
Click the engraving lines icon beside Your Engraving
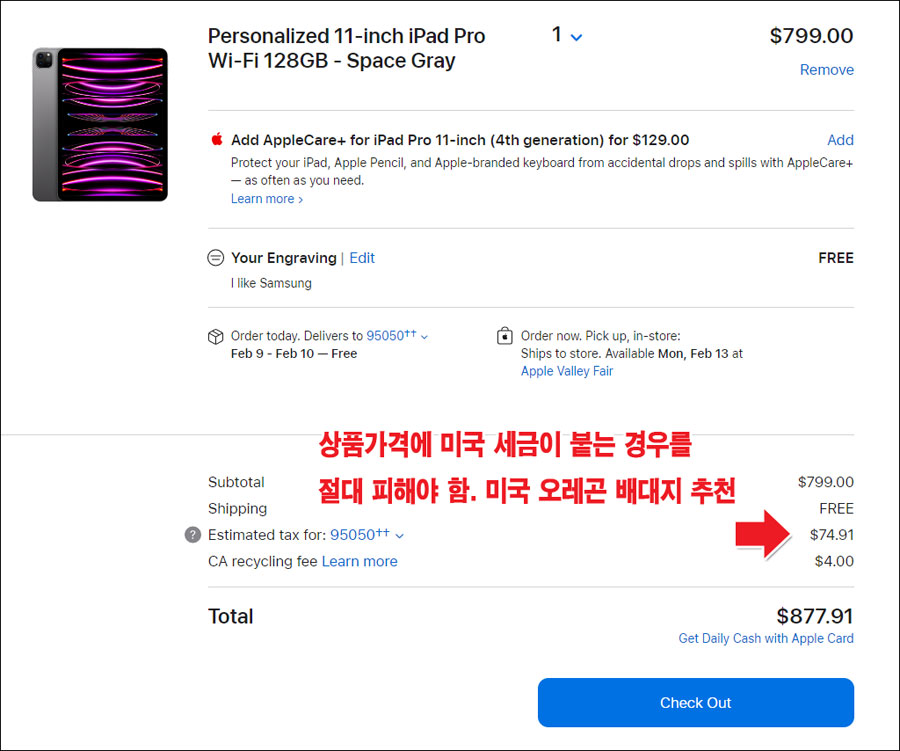pos(215,258)
